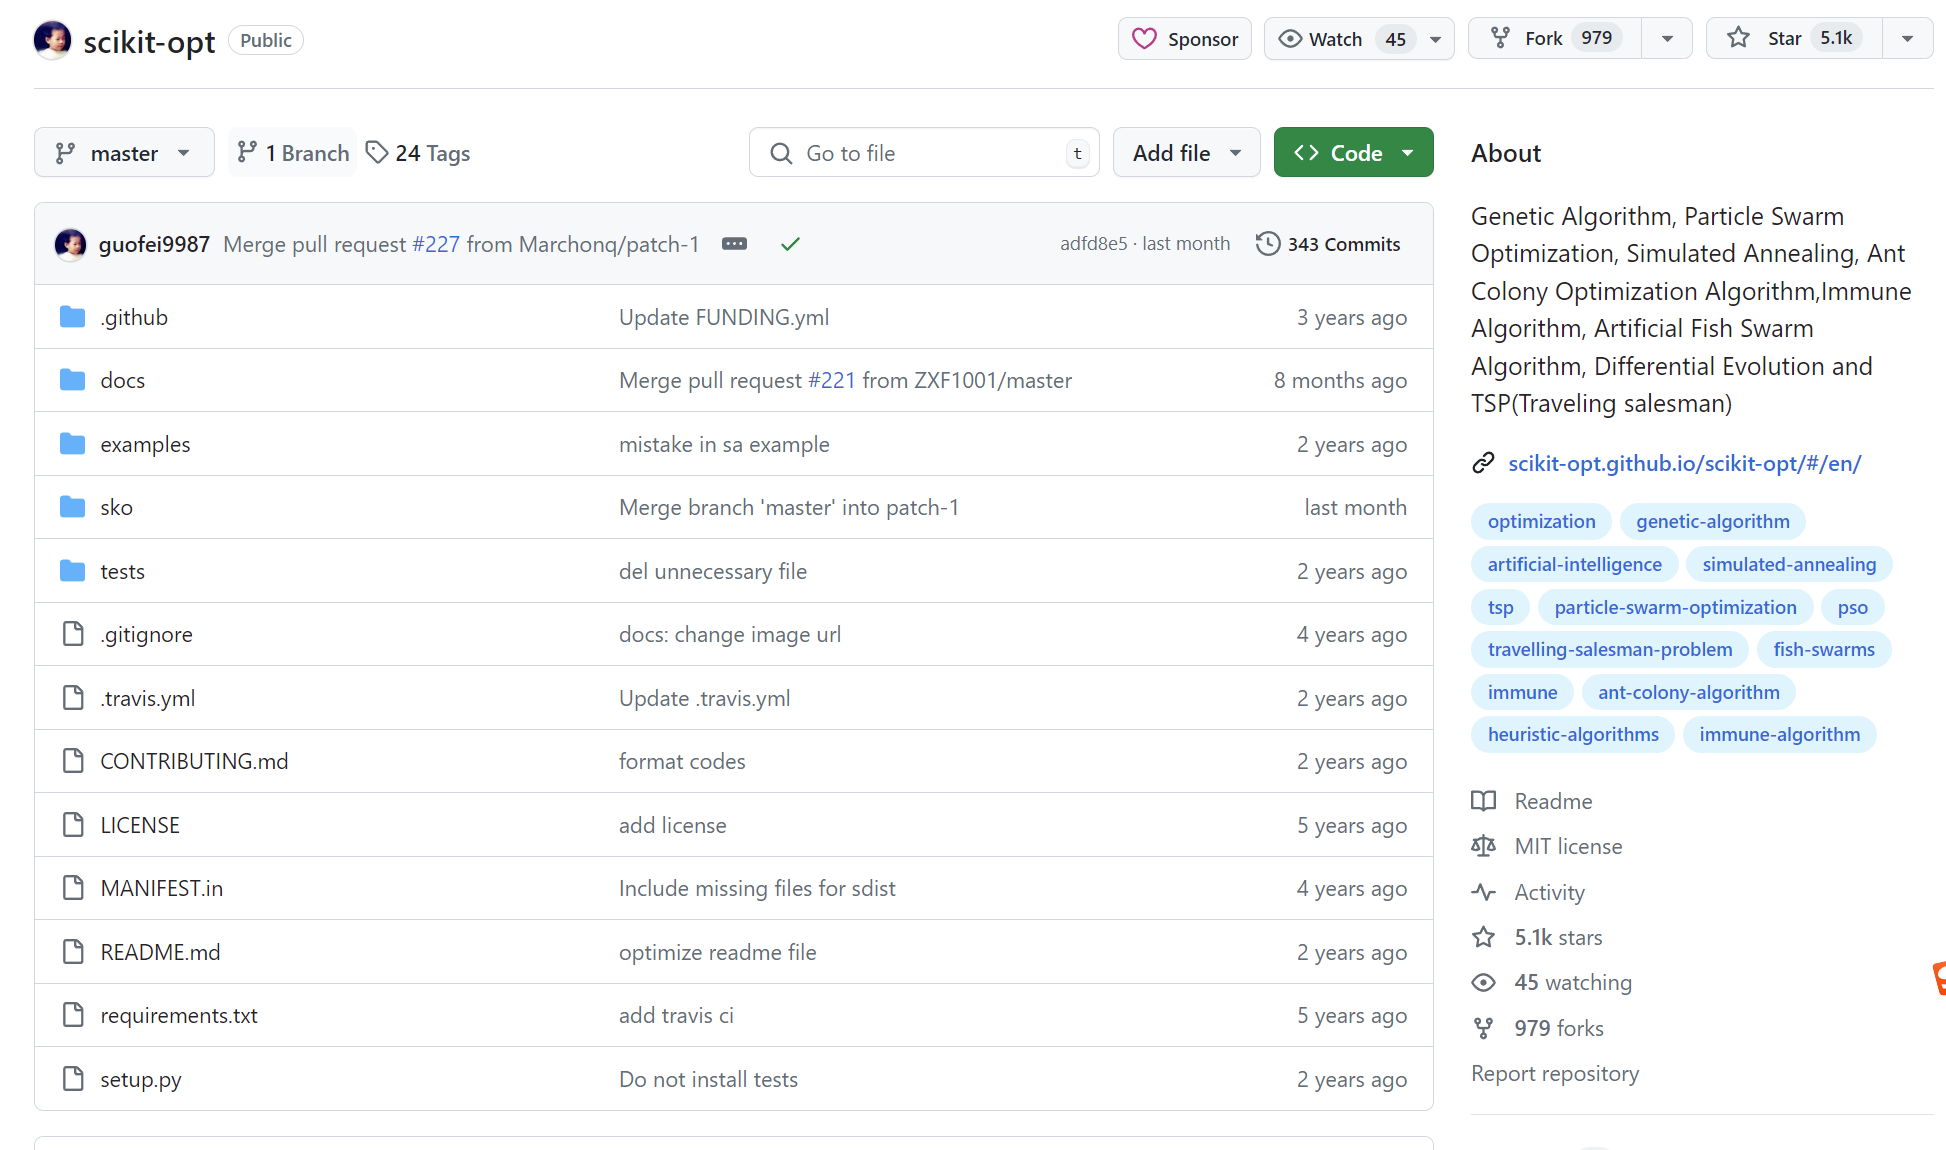
Task: Select the simulated-annealing topic tag
Action: 1789,564
